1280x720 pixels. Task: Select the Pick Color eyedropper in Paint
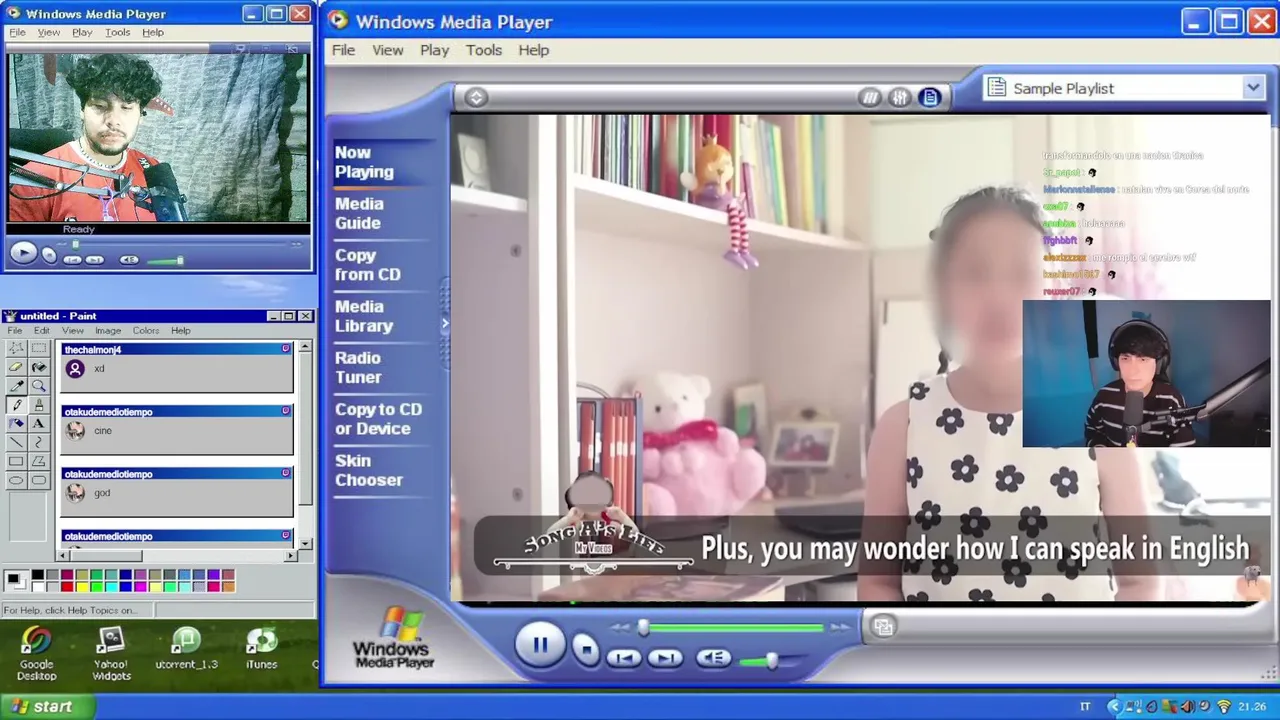click(x=16, y=386)
